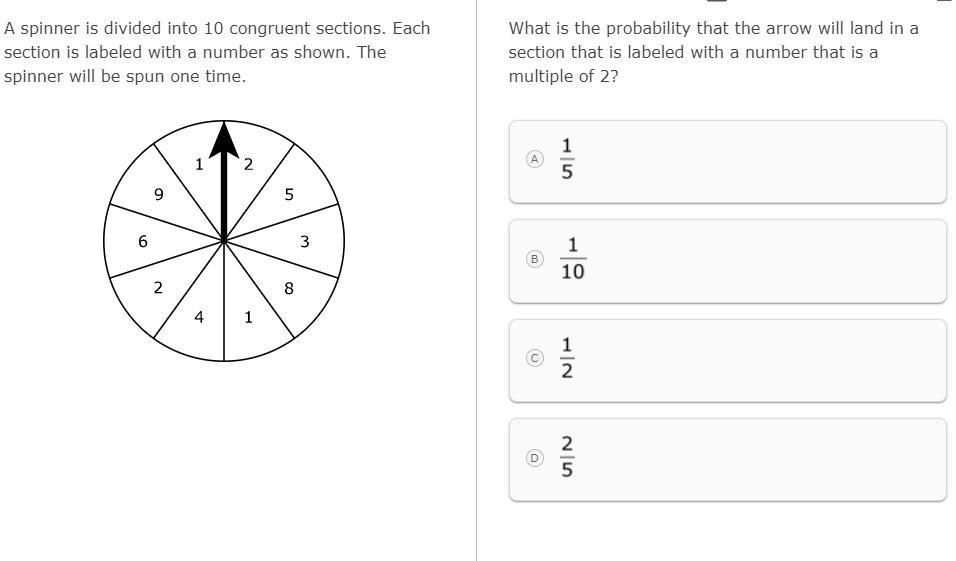Mark the option D radio button
The width and height of the screenshot is (956, 561).
pyautogui.click(x=535, y=458)
